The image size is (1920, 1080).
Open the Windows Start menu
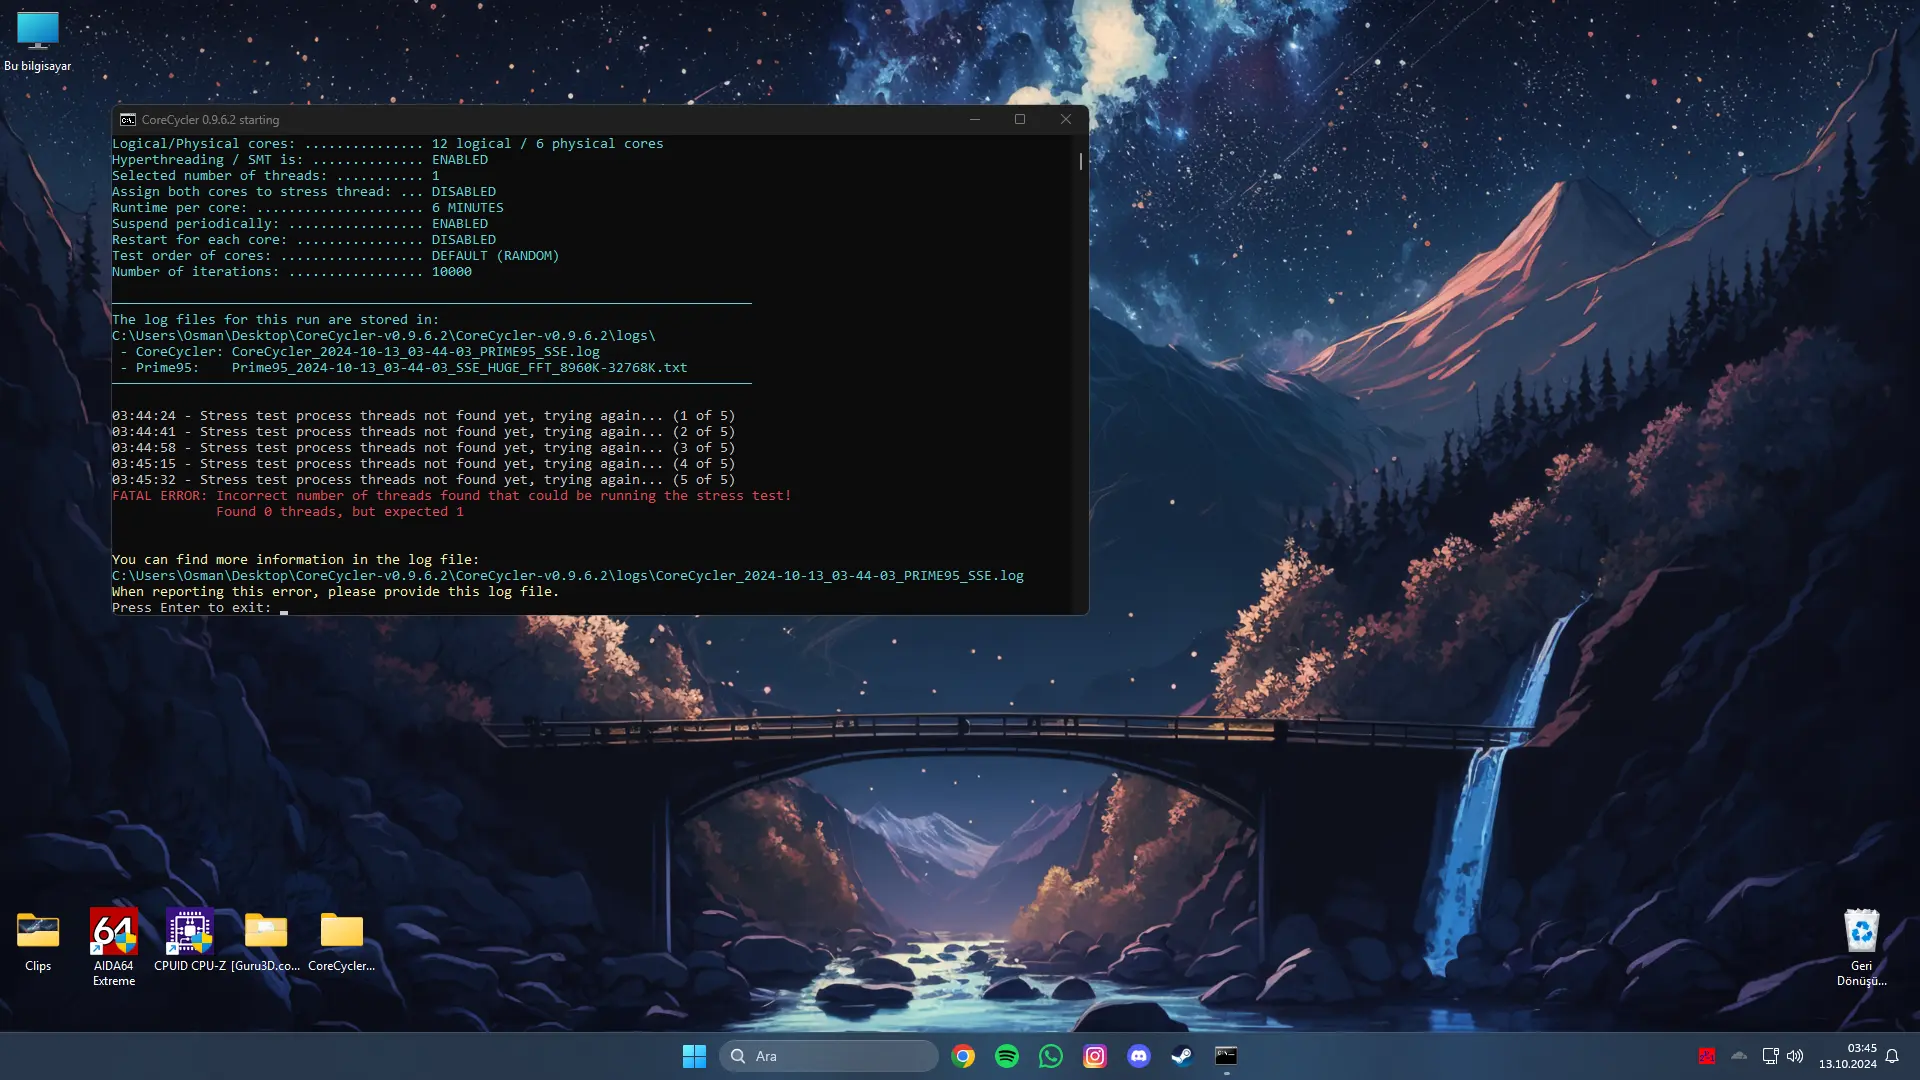coord(694,1056)
